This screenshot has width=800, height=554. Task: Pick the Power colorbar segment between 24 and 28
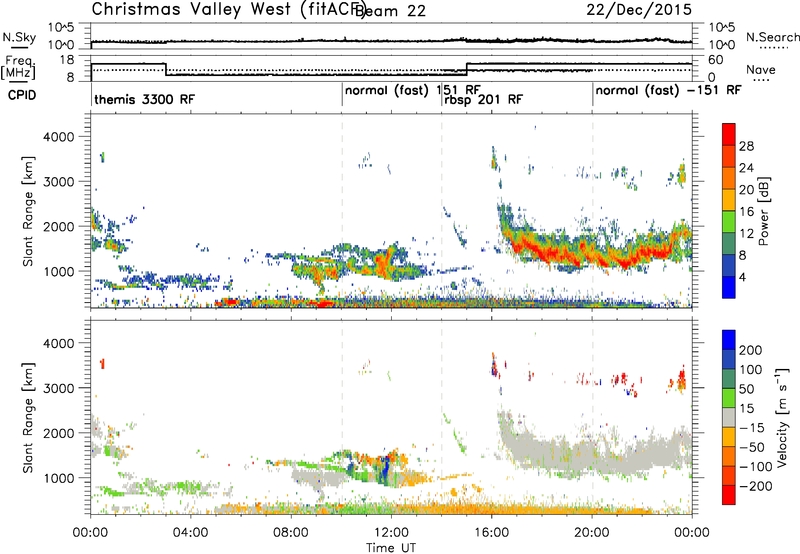(729, 156)
